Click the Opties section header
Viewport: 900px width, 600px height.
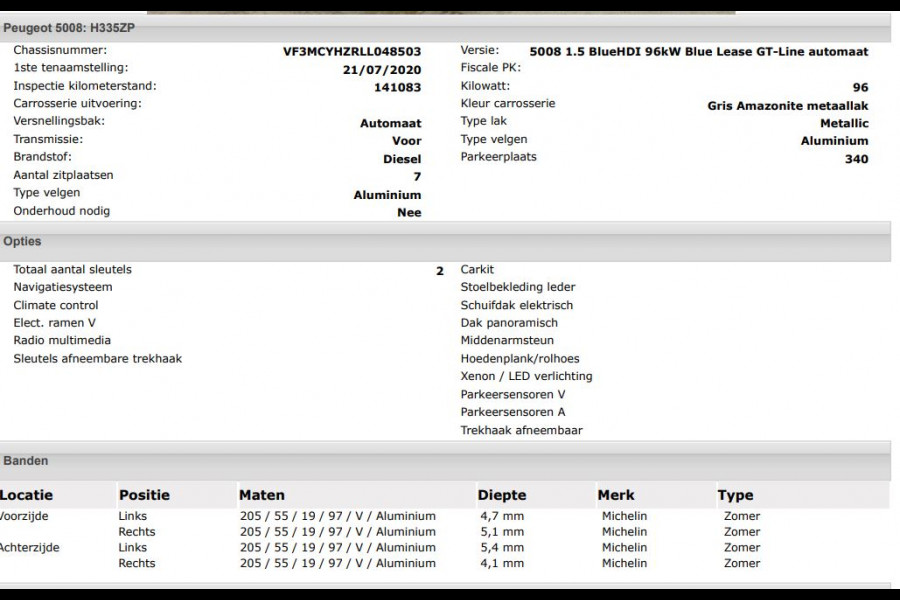22,242
